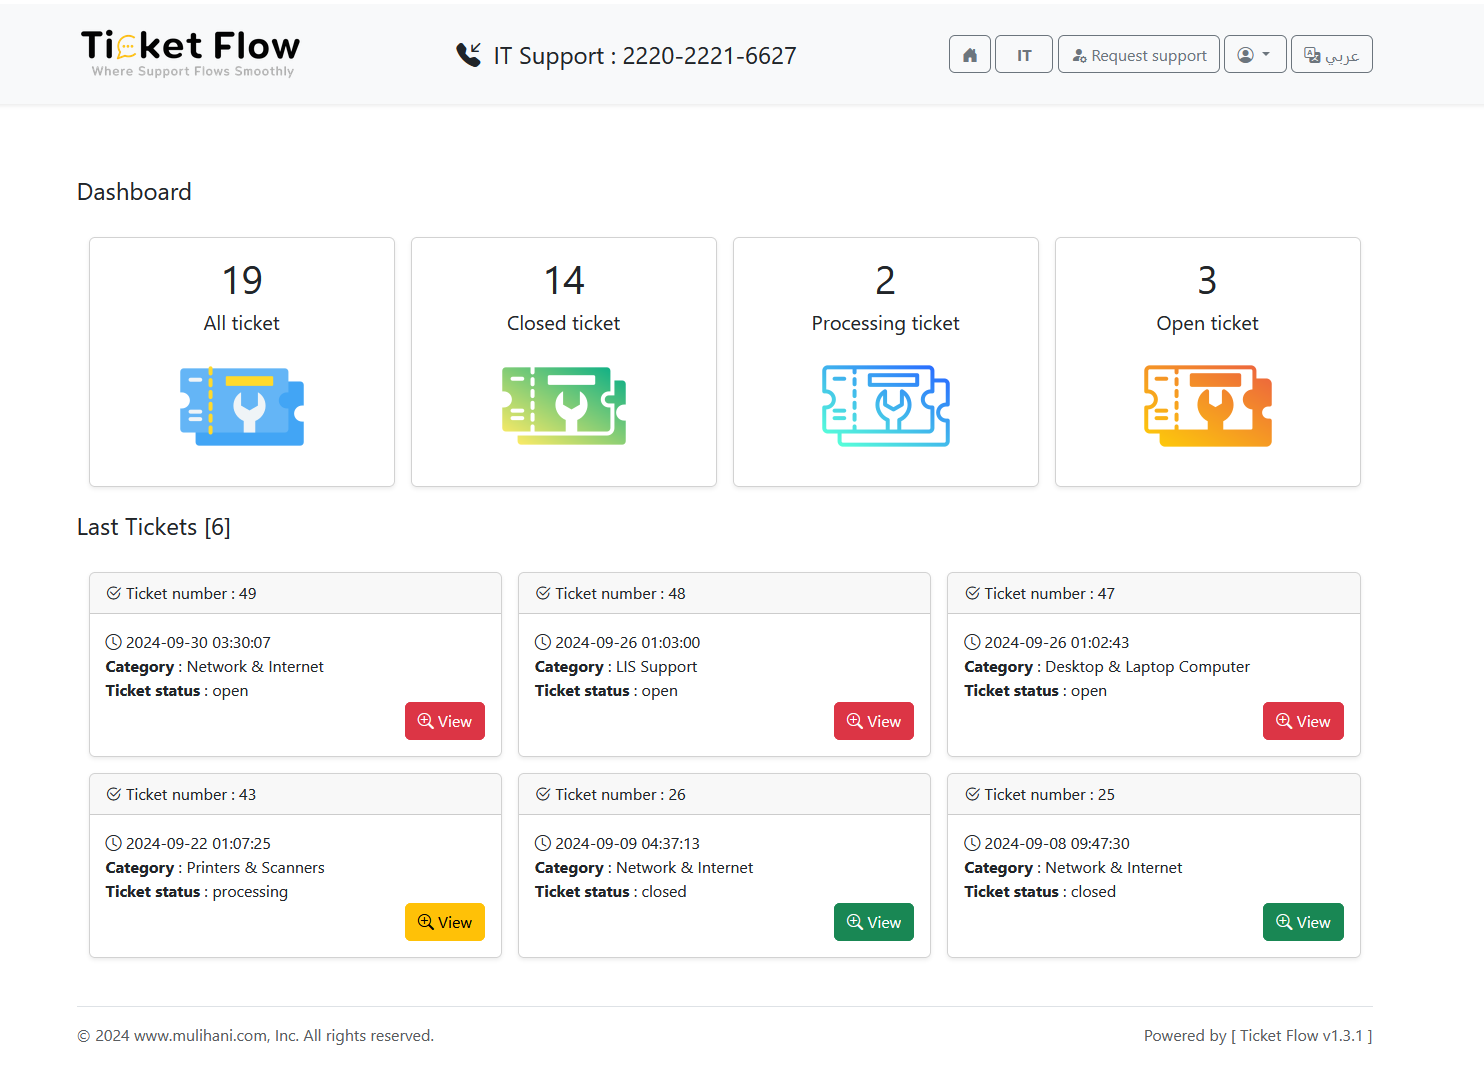View ticket number 49
1484x1080 pixels.
(x=445, y=721)
